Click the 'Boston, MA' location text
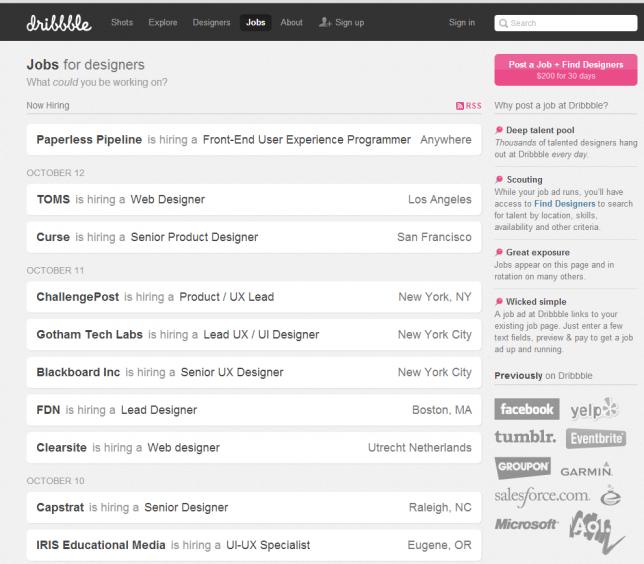644x564 pixels. coord(442,410)
